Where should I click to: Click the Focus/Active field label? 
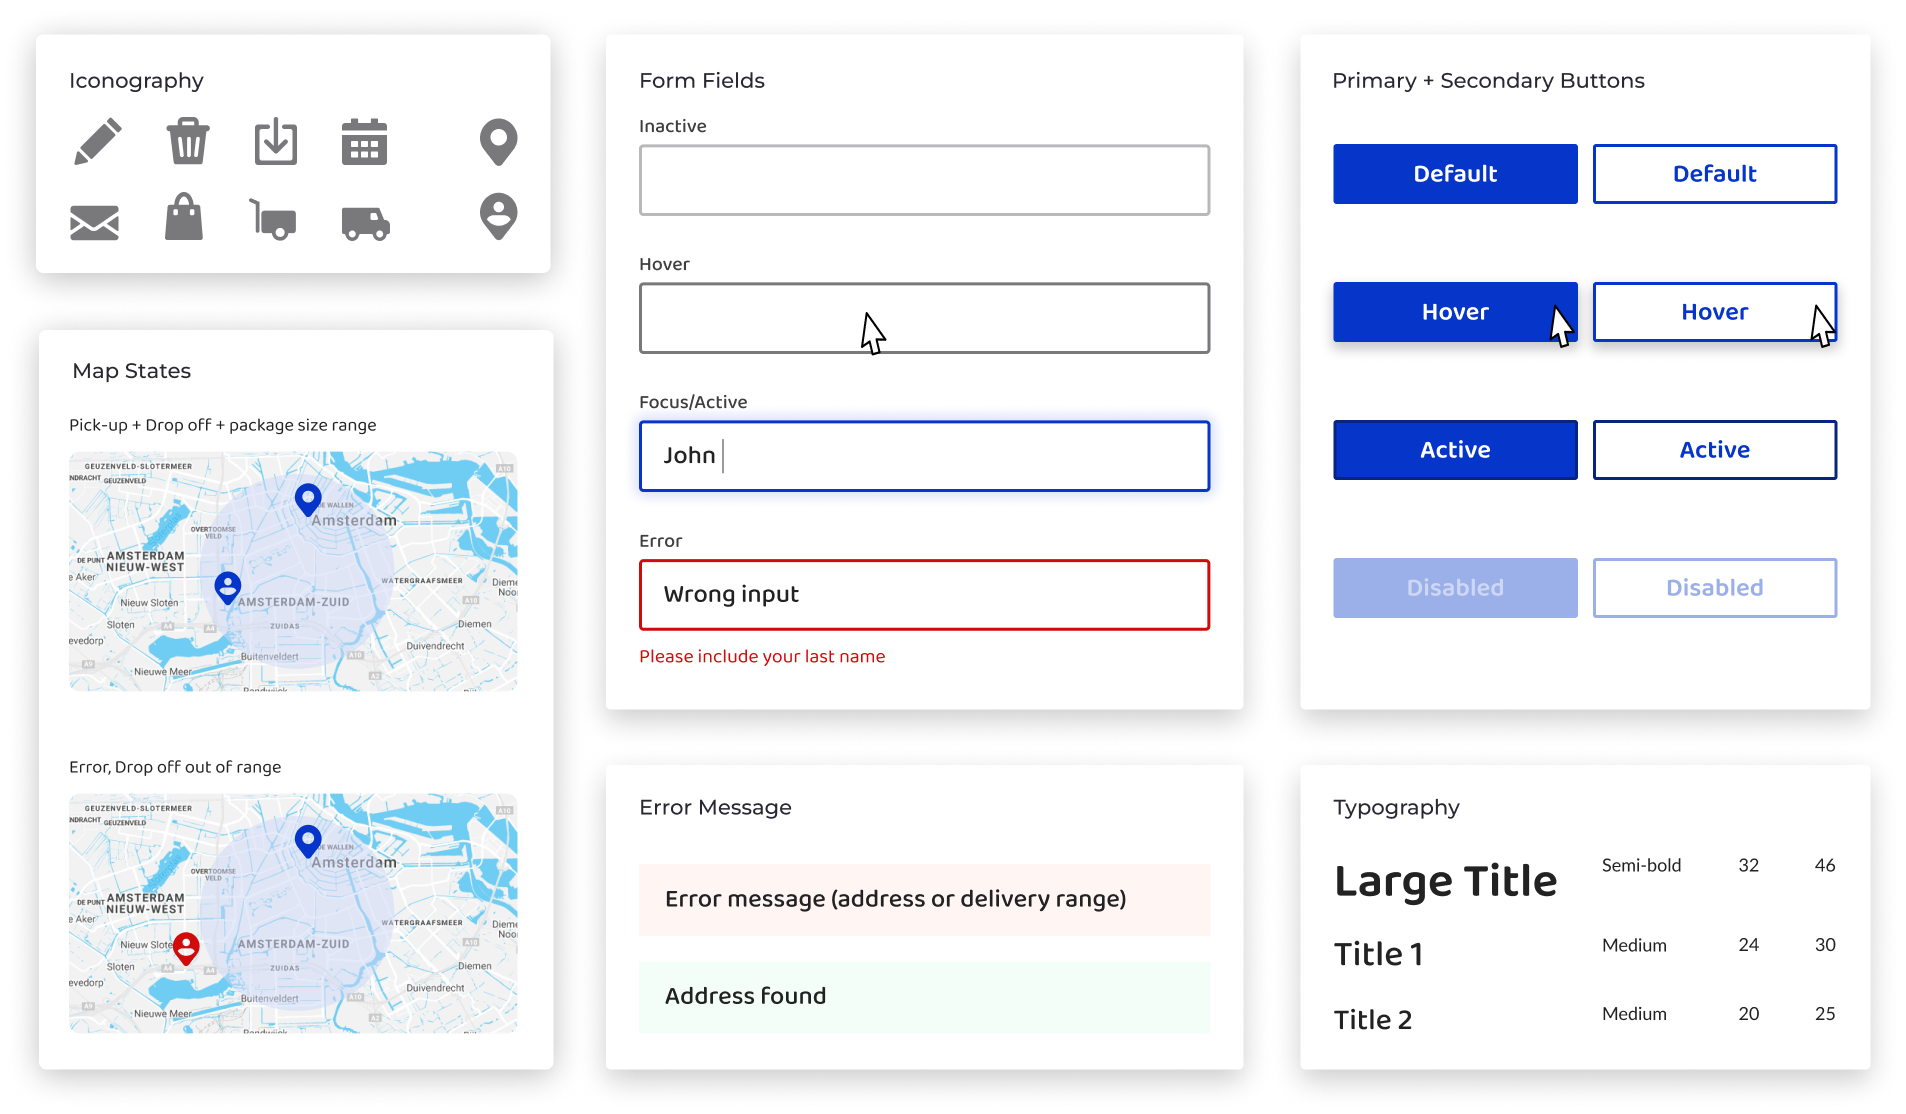tap(693, 402)
